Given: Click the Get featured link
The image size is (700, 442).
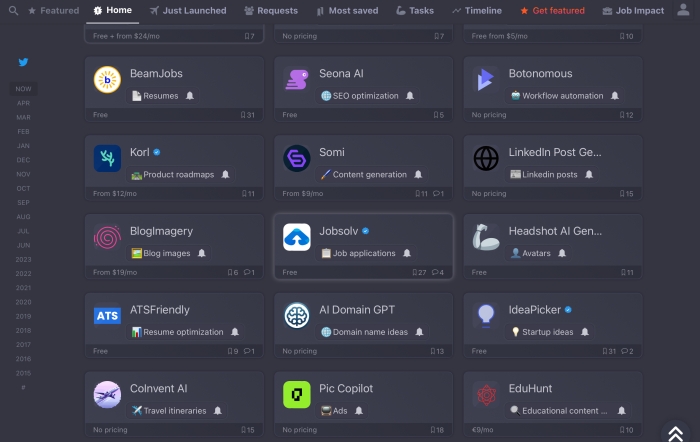Looking at the screenshot, I should coord(553,10).
